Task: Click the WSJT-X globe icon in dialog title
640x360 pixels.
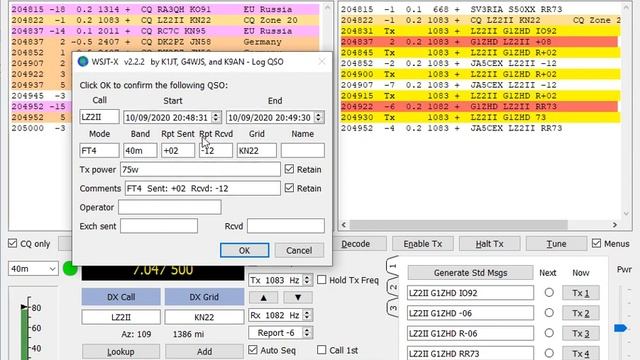Action: click(x=83, y=62)
